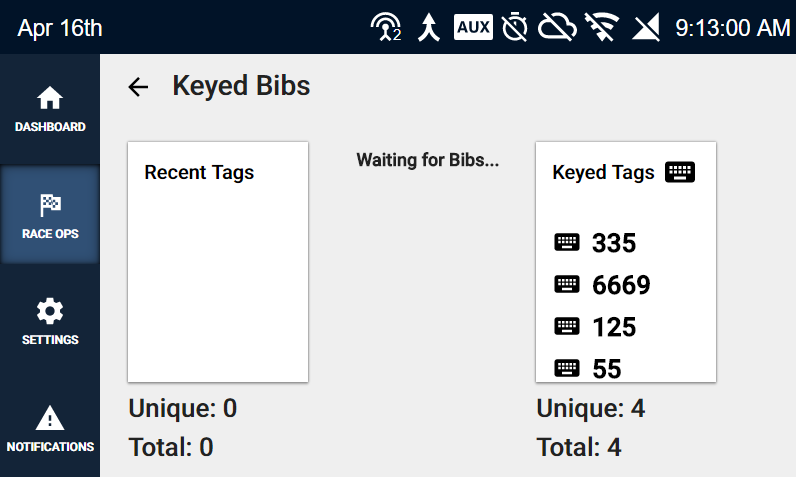Click the cloud offline status icon
This screenshot has height=477, width=796.
(x=557, y=27)
